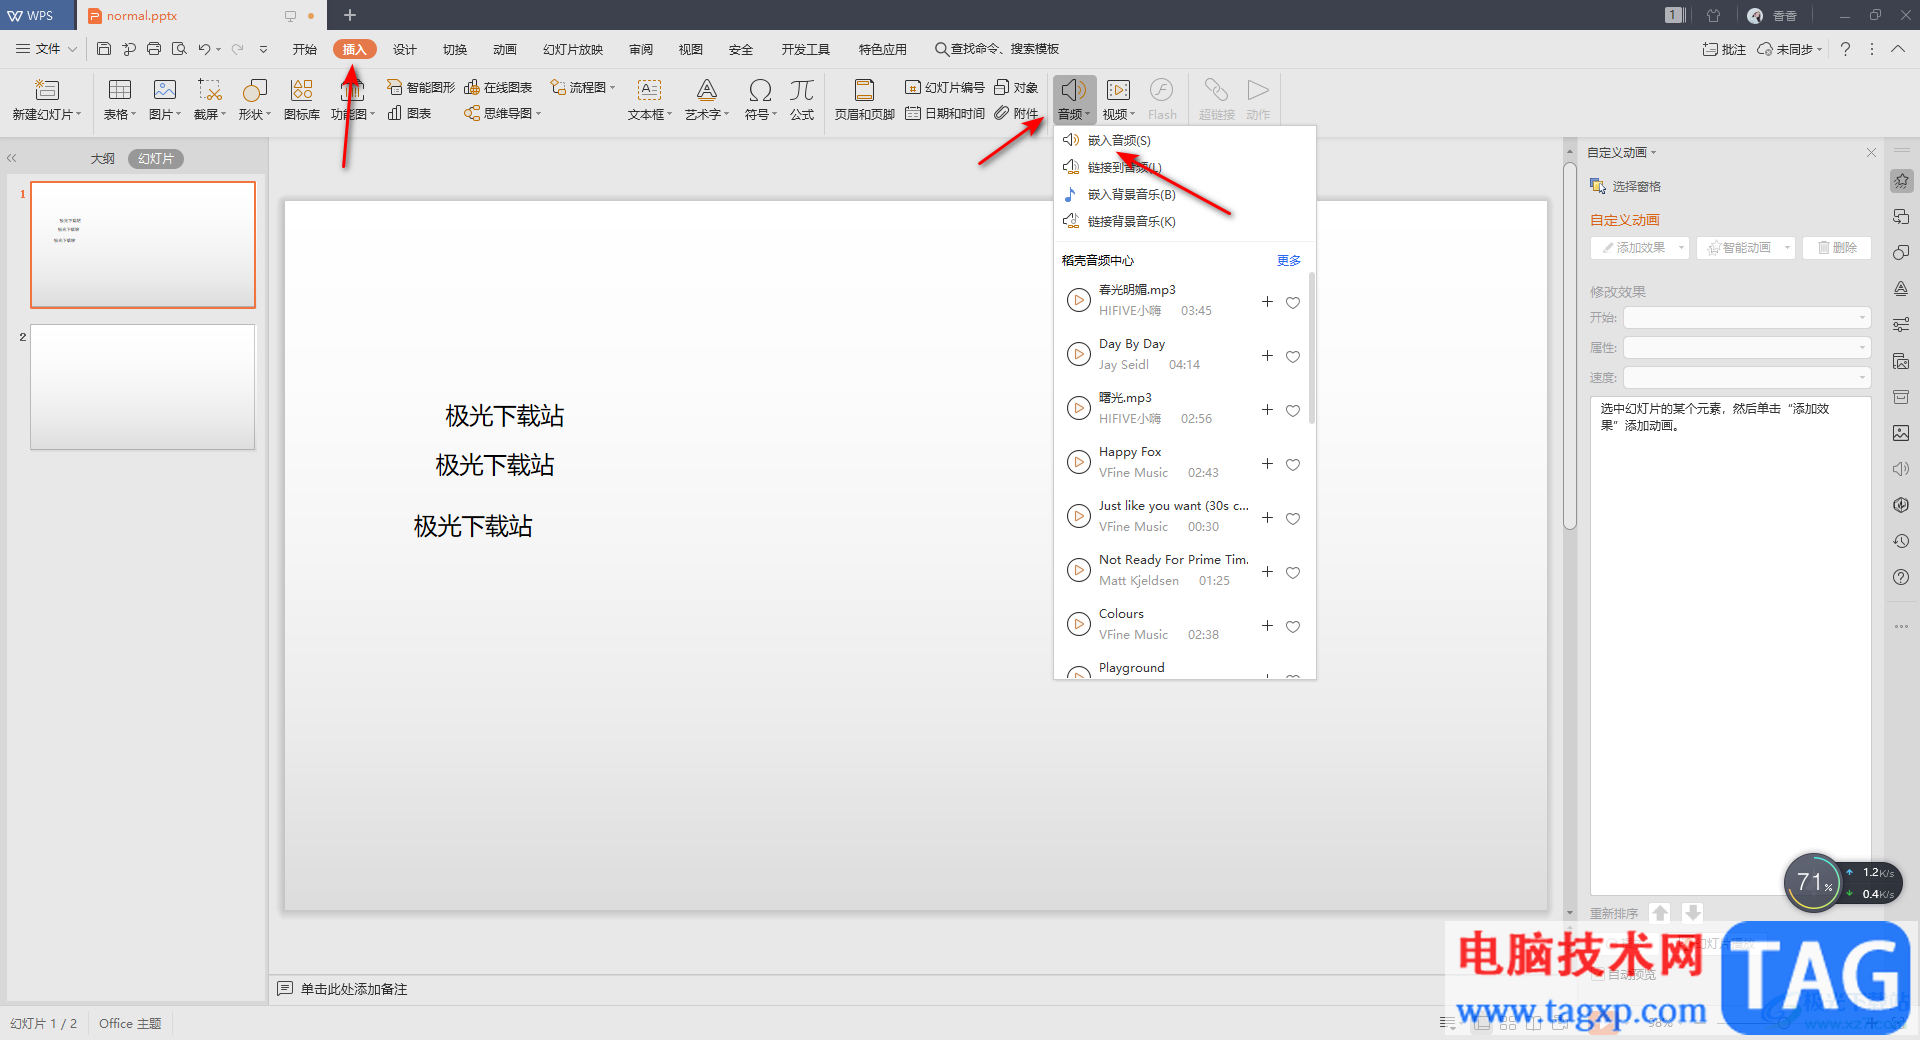Open Selection Pane (选择窗格)
This screenshot has width=1920, height=1040.
point(1625,187)
